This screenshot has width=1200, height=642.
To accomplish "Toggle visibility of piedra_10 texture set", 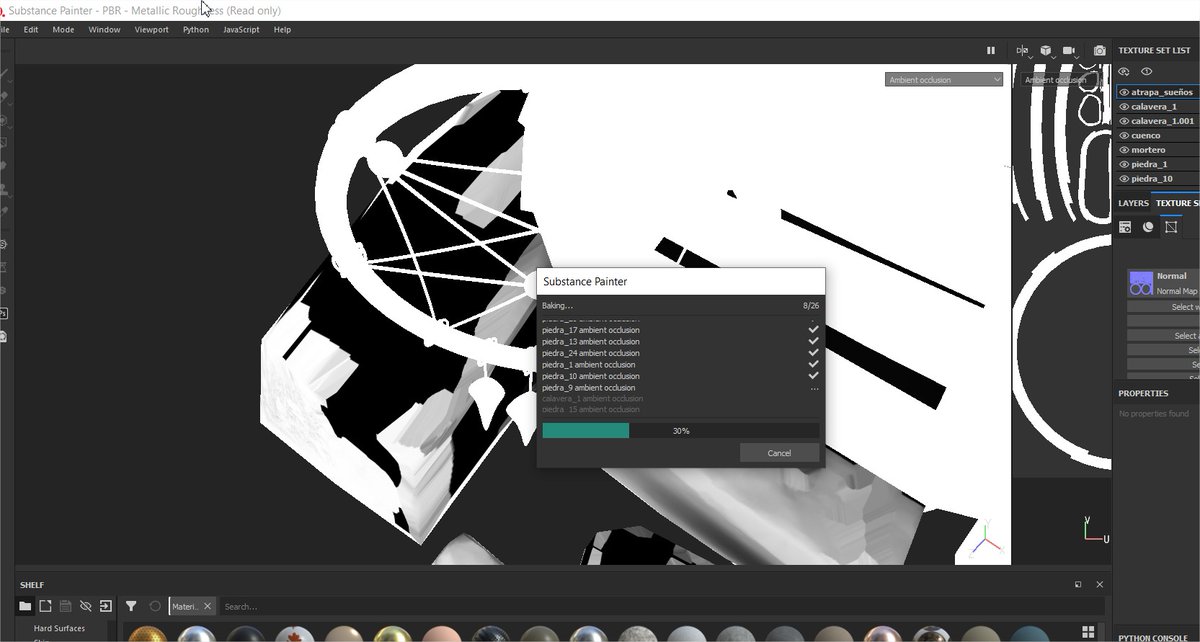I will (x=1124, y=179).
